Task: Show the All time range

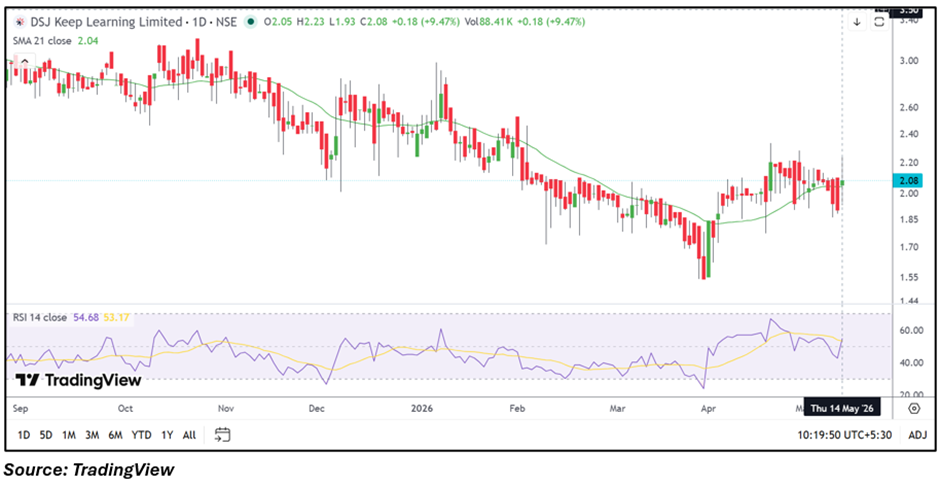Action: coord(189,435)
